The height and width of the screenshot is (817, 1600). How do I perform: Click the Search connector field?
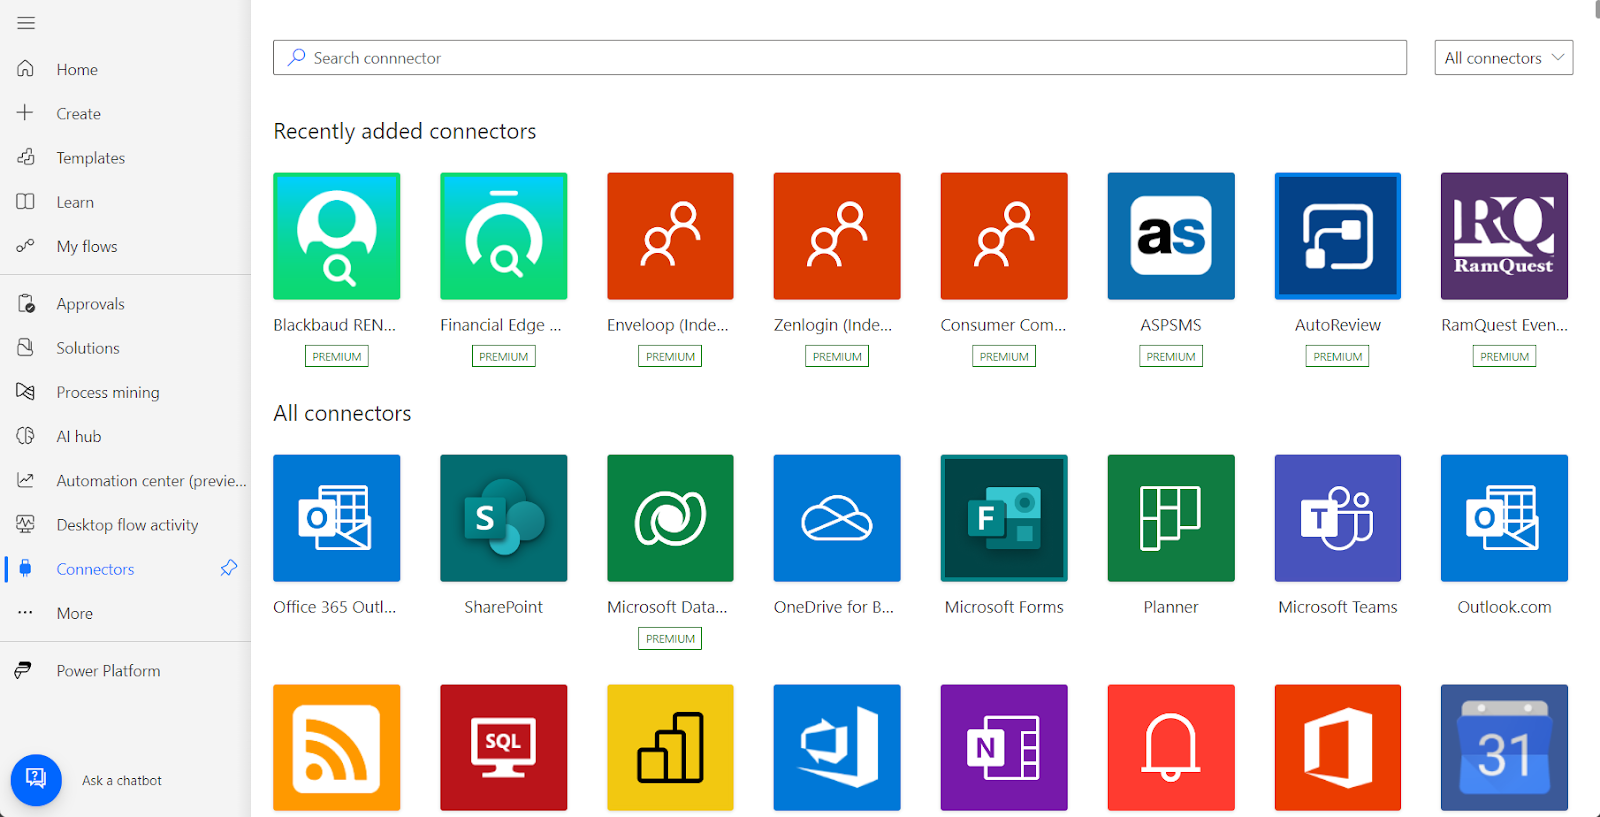click(840, 58)
